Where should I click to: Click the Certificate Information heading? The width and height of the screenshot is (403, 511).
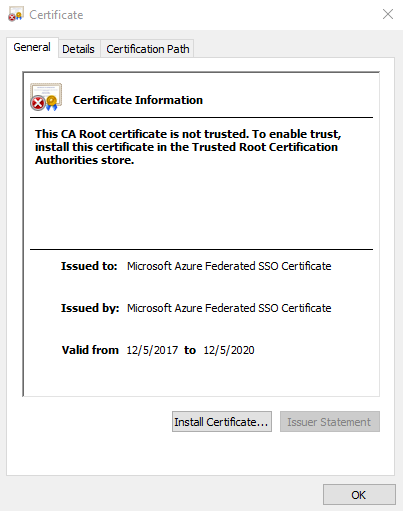pyautogui.click(x=138, y=100)
